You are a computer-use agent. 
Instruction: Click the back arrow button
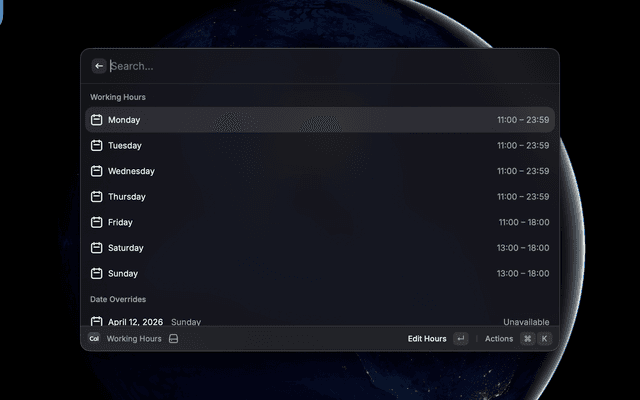[x=99, y=66]
